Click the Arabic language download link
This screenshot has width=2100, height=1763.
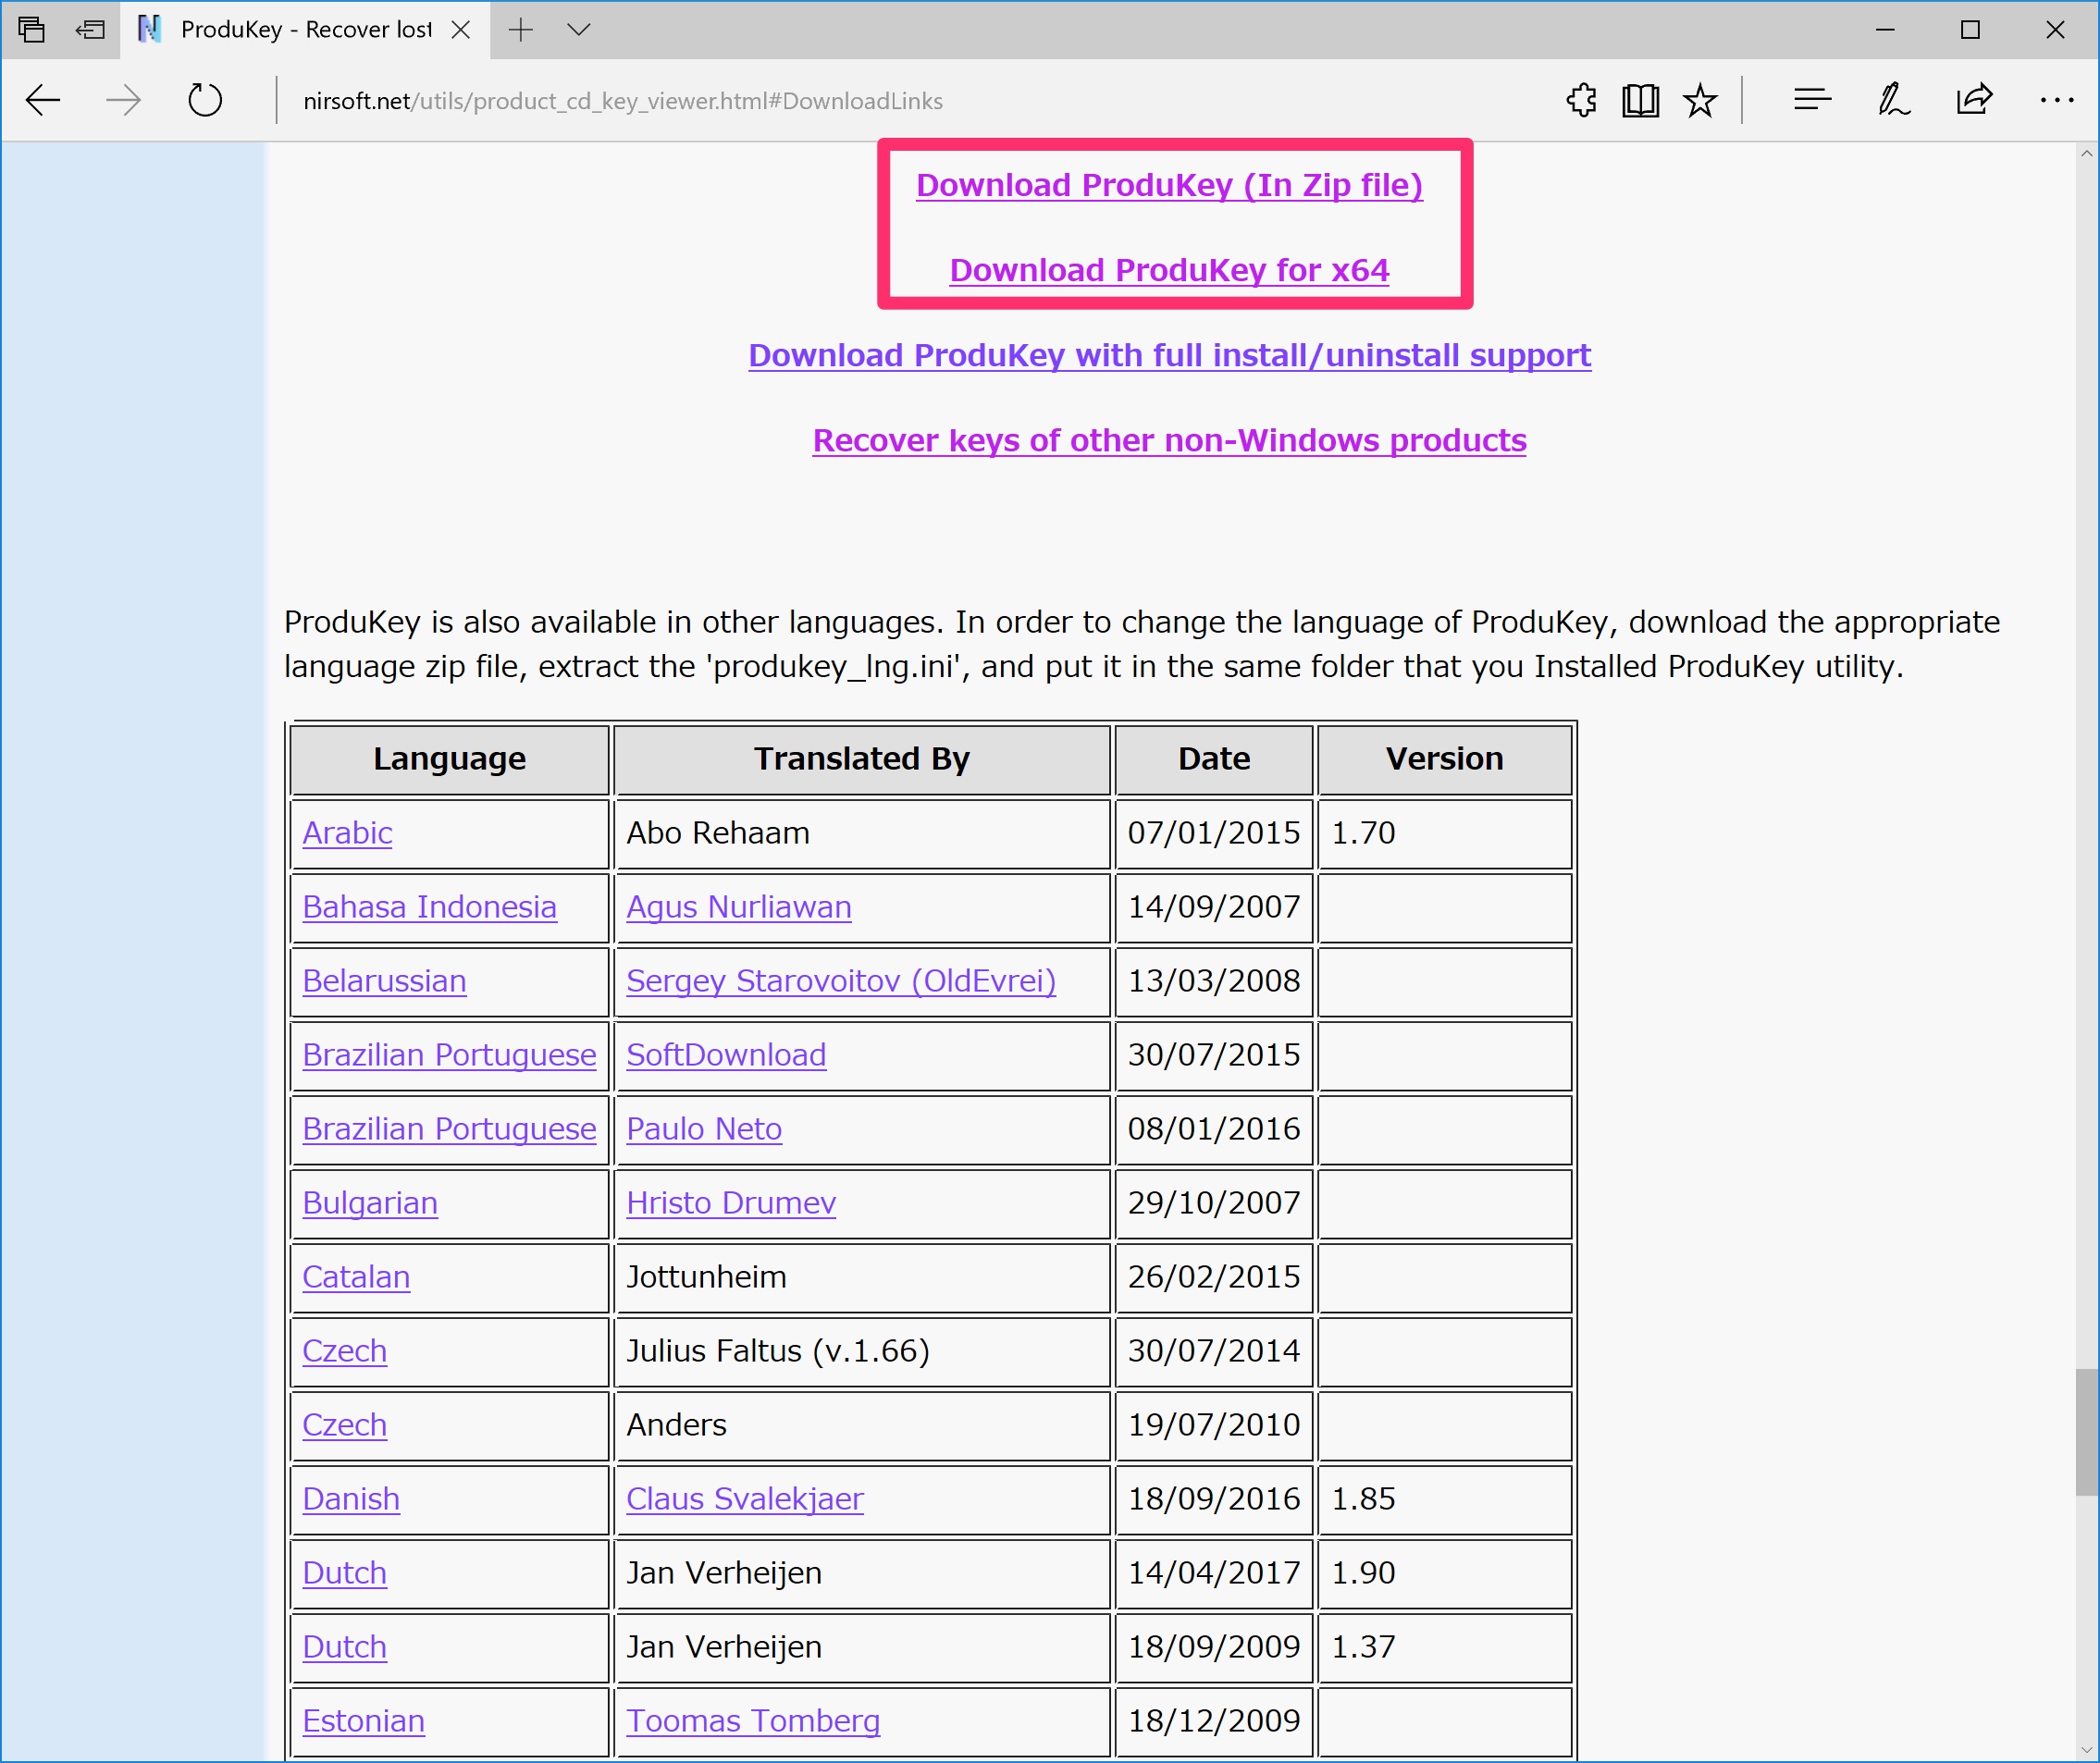pyautogui.click(x=350, y=832)
